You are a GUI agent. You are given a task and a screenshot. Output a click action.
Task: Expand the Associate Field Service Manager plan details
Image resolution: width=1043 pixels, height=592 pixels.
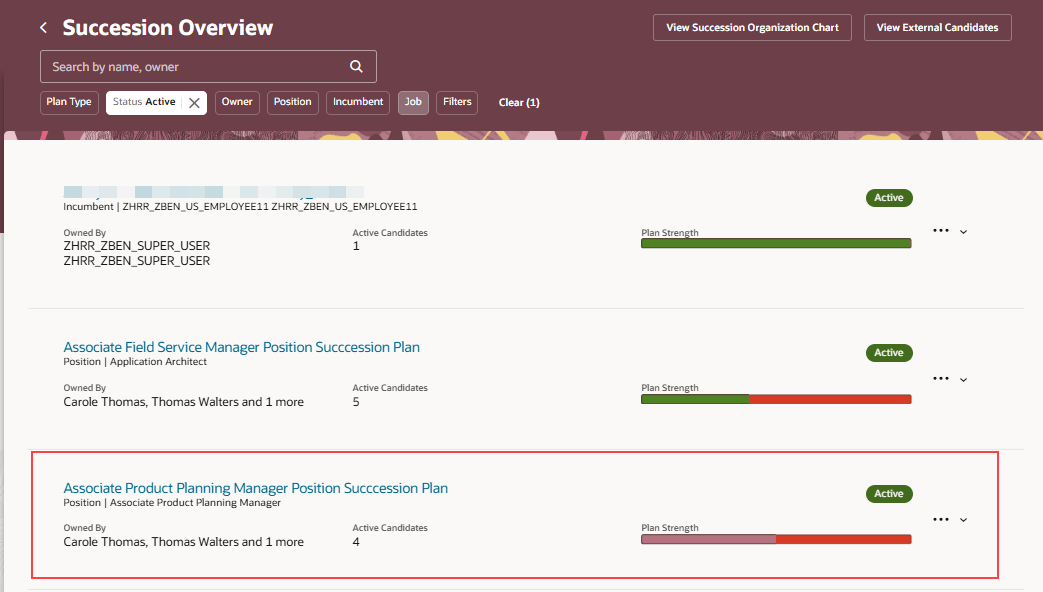pyautogui.click(x=963, y=379)
